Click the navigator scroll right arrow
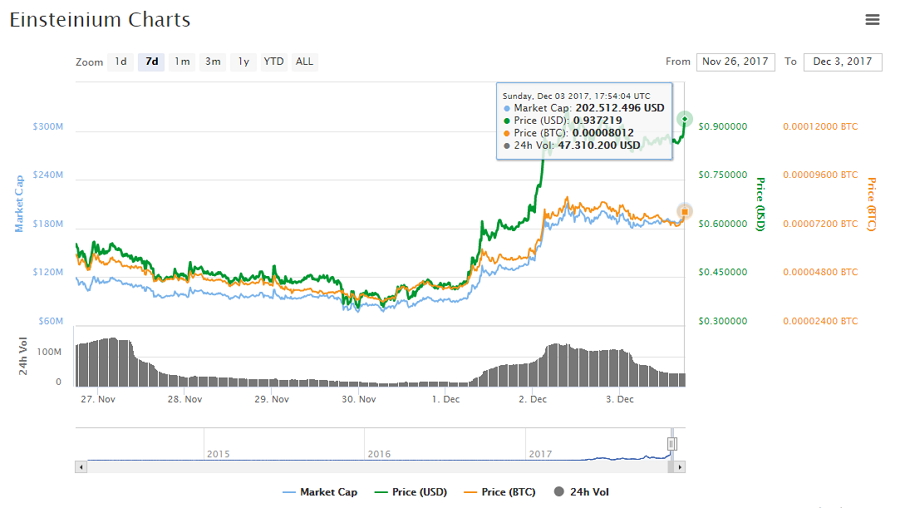This screenshot has height=508, width=900. pos(680,467)
